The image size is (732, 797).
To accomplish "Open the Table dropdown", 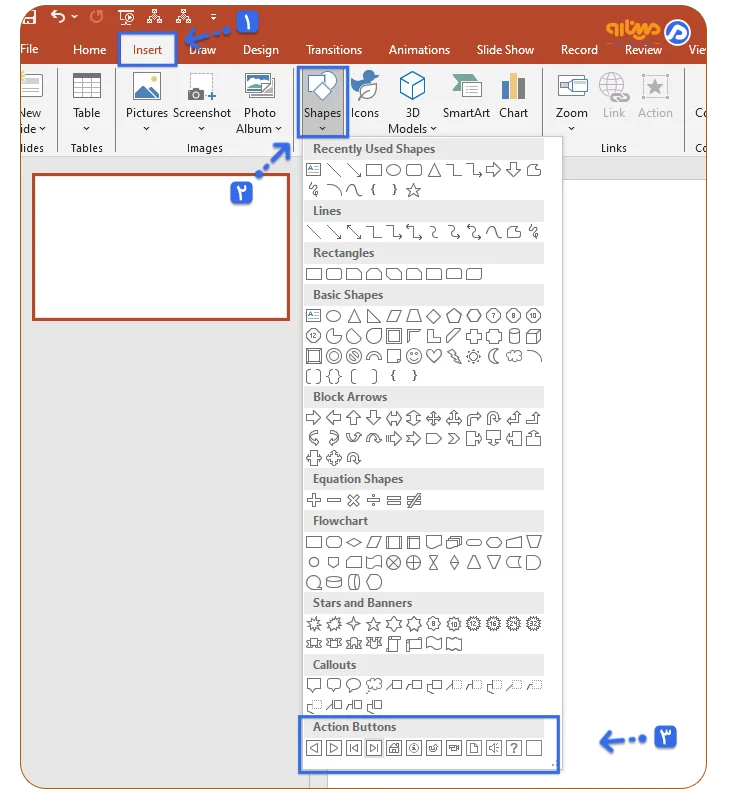I will (86, 103).
